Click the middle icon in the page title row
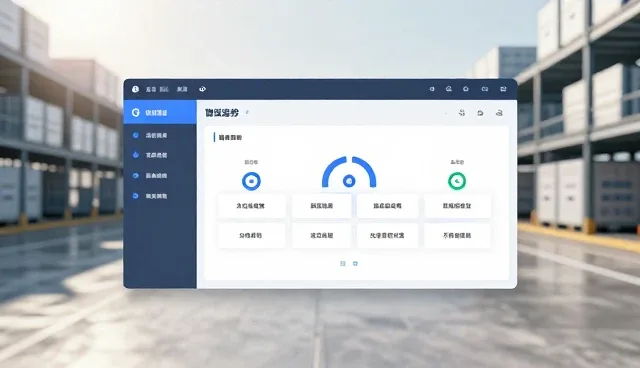This screenshot has width=640, height=368. pyautogui.click(x=480, y=113)
